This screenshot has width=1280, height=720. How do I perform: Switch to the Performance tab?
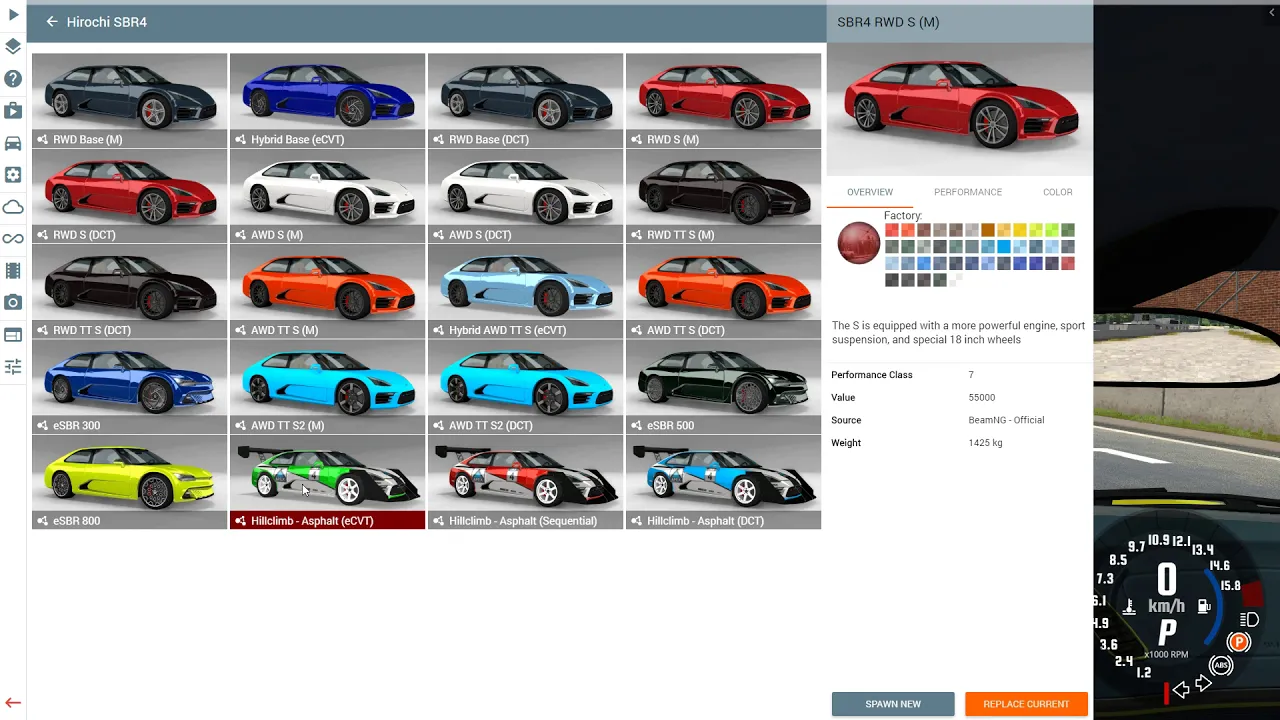[x=967, y=192]
